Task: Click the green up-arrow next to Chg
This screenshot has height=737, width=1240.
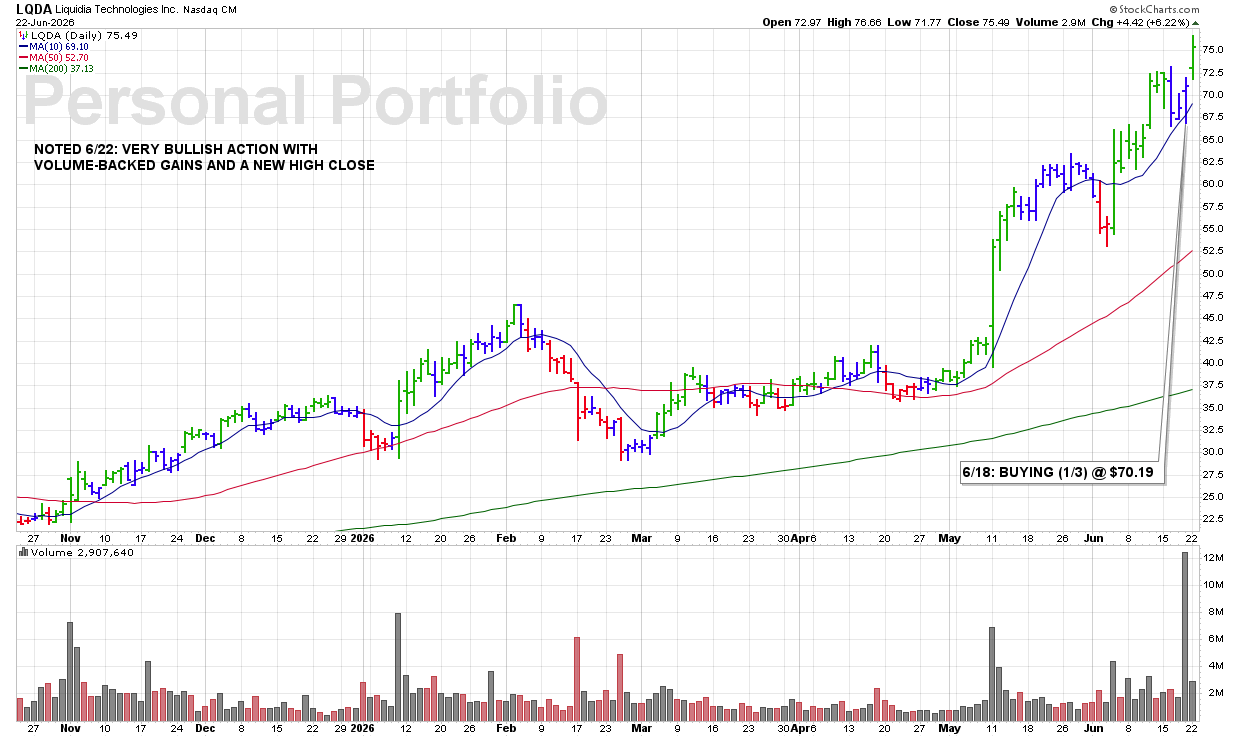Action: tap(1194, 22)
